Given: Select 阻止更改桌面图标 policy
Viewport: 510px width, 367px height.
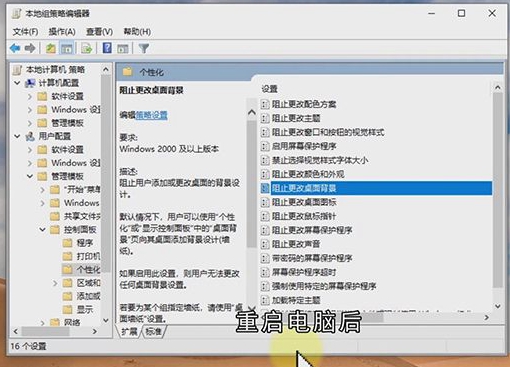Looking at the screenshot, I should point(304,202).
